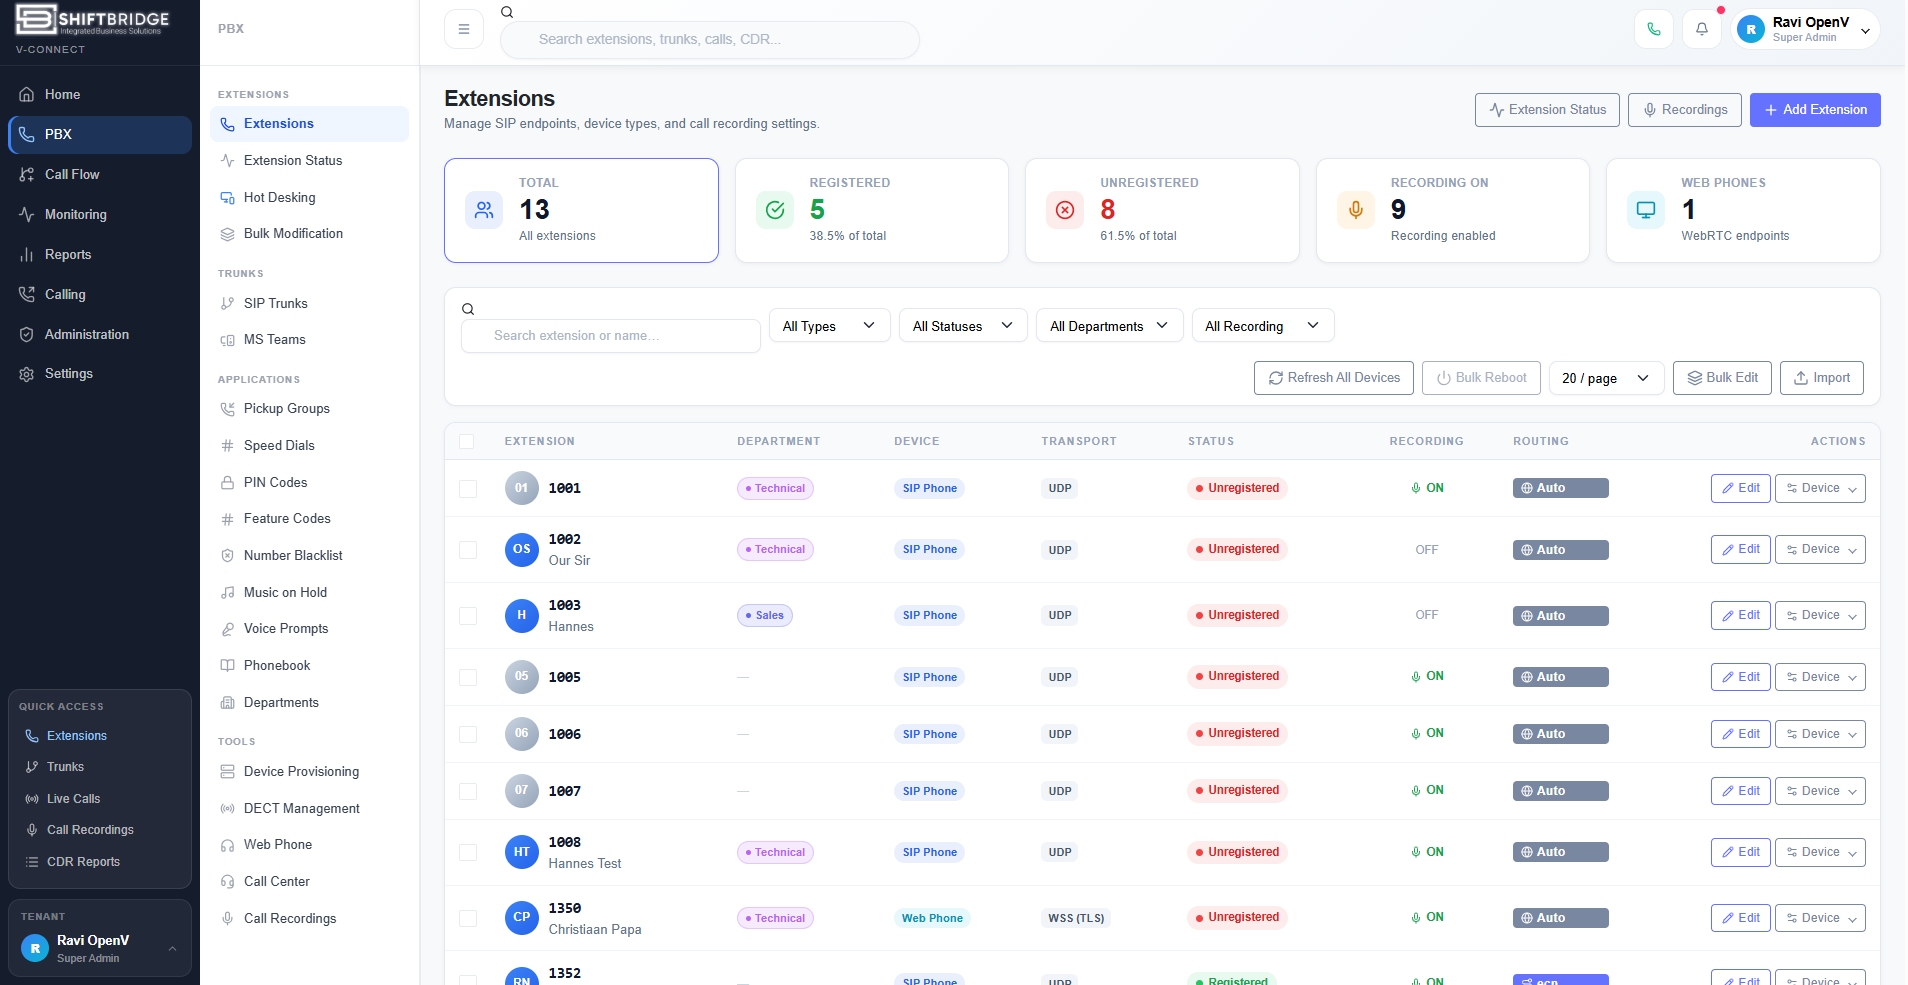Toggle sidebar with hamburger menu icon

tap(464, 29)
